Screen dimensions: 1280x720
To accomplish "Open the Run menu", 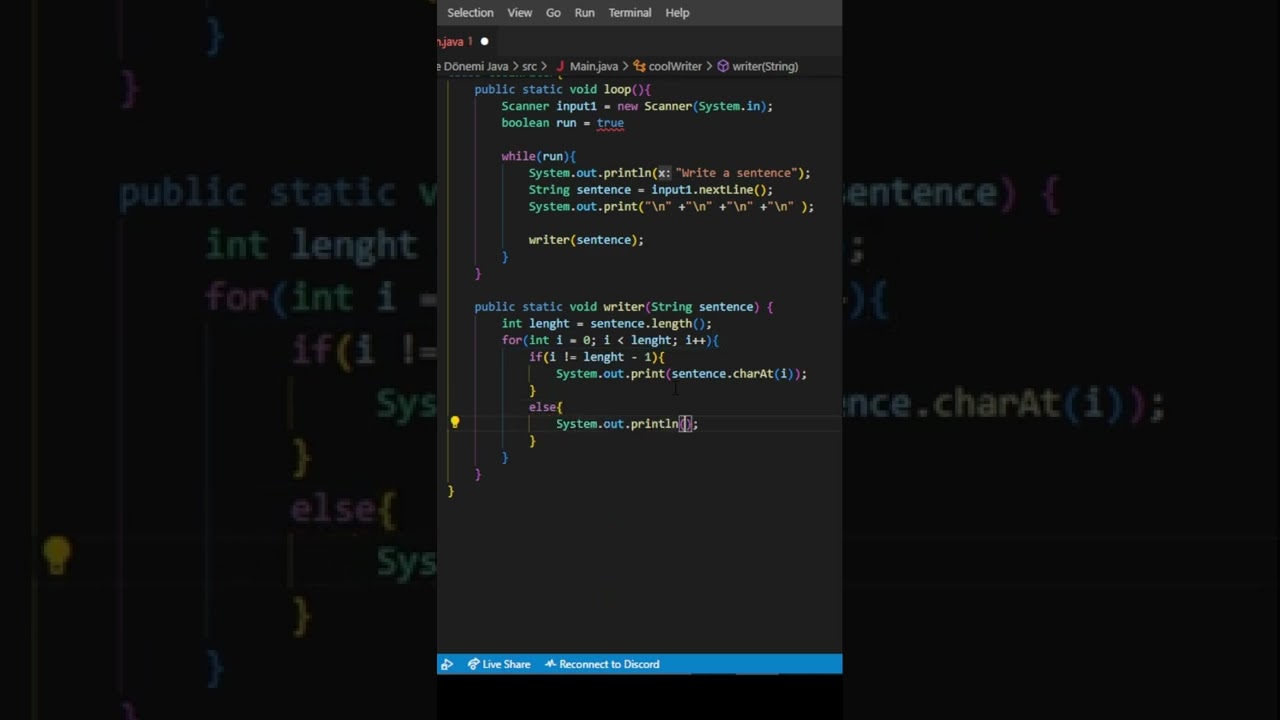I will (584, 13).
